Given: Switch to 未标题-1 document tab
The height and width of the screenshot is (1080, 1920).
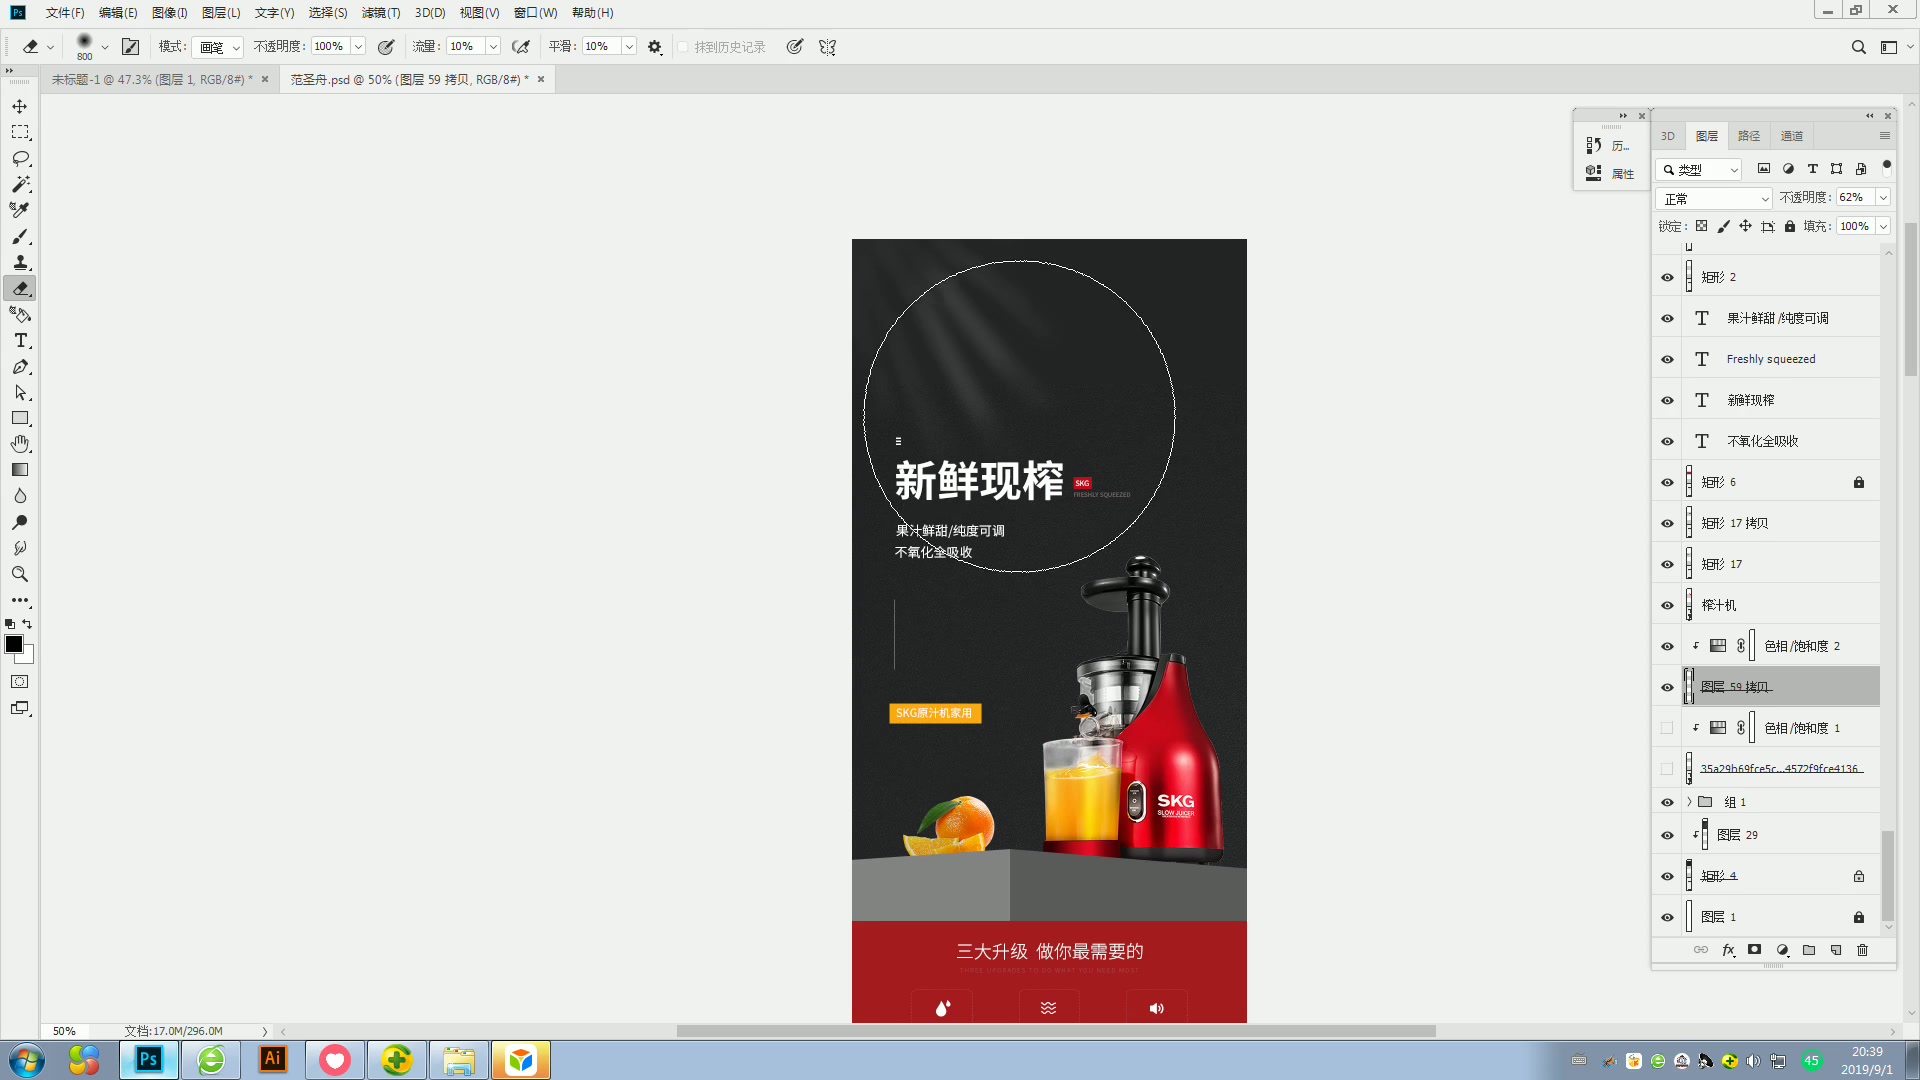Looking at the screenshot, I should (x=151, y=79).
